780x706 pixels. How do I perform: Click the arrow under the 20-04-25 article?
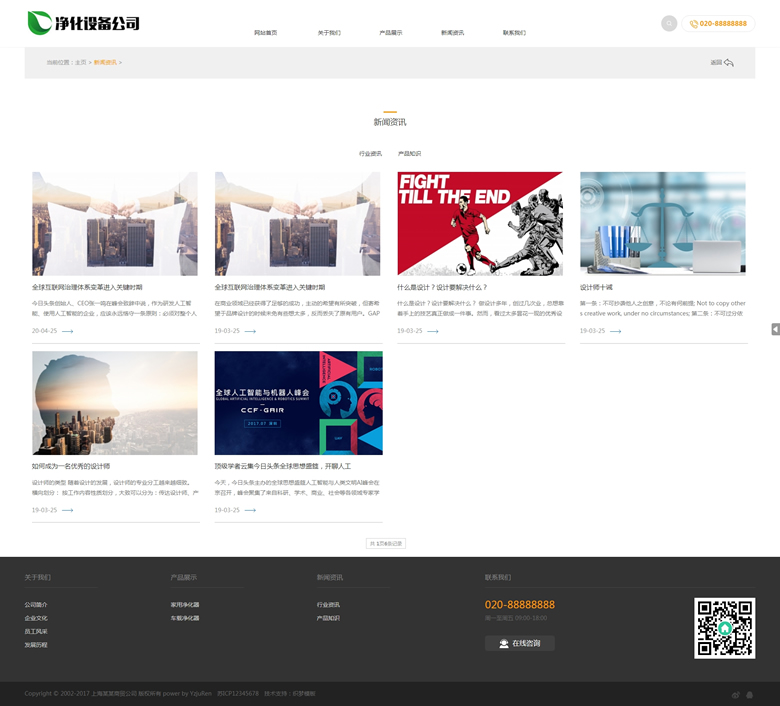tap(68, 331)
